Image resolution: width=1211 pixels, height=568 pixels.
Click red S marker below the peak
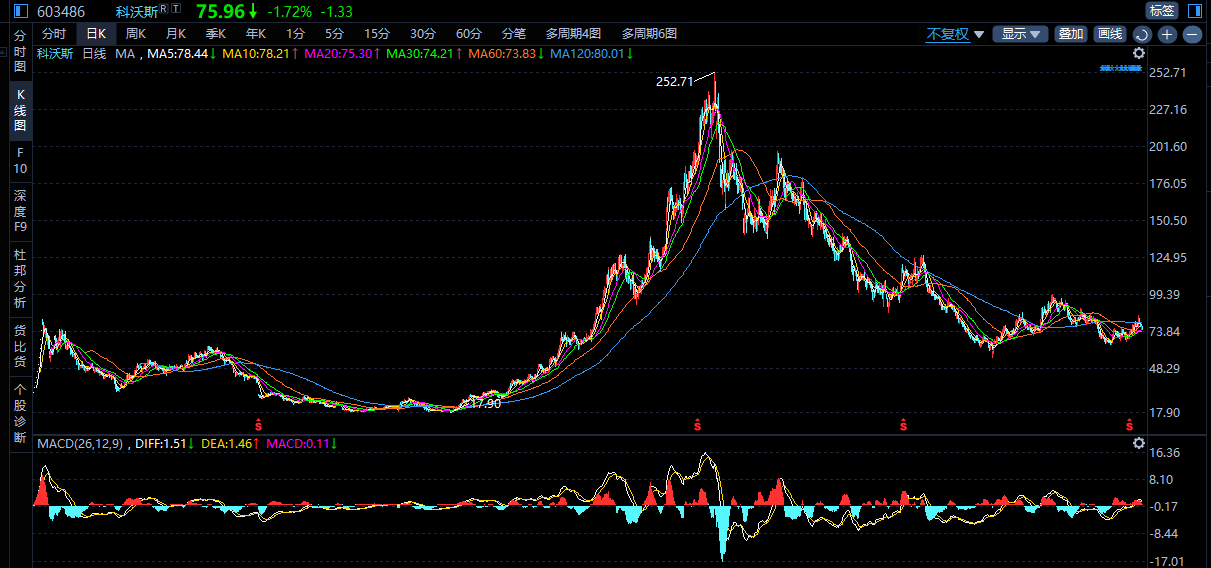click(x=697, y=425)
